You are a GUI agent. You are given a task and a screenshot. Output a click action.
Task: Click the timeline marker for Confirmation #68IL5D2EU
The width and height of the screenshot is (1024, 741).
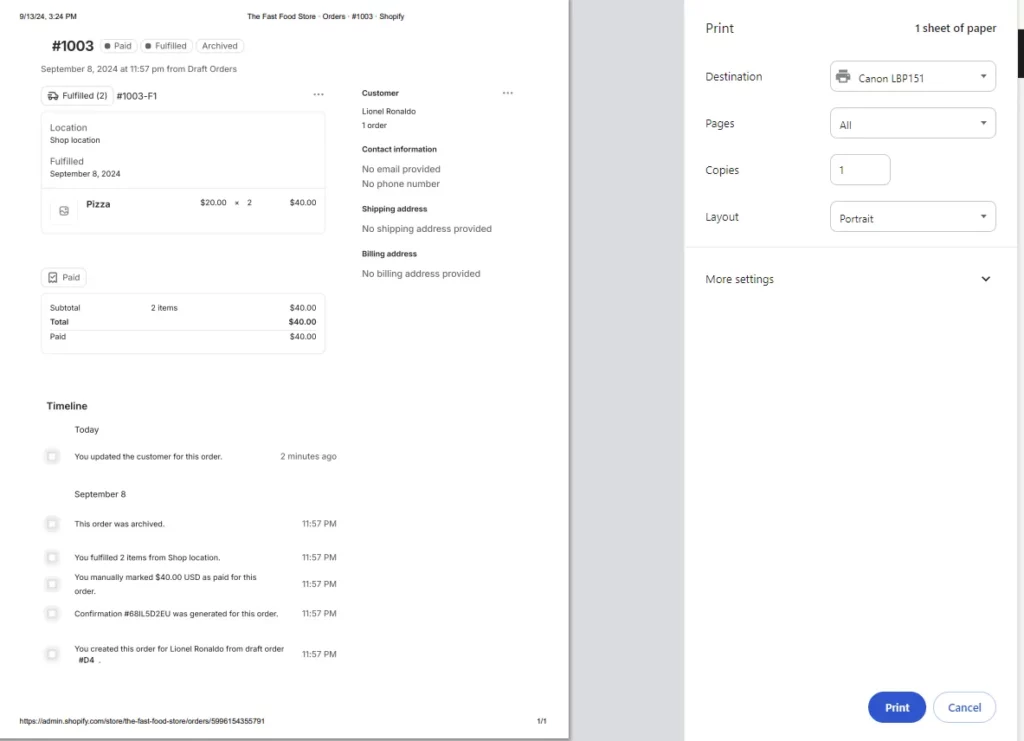click(x=52, y=614)
